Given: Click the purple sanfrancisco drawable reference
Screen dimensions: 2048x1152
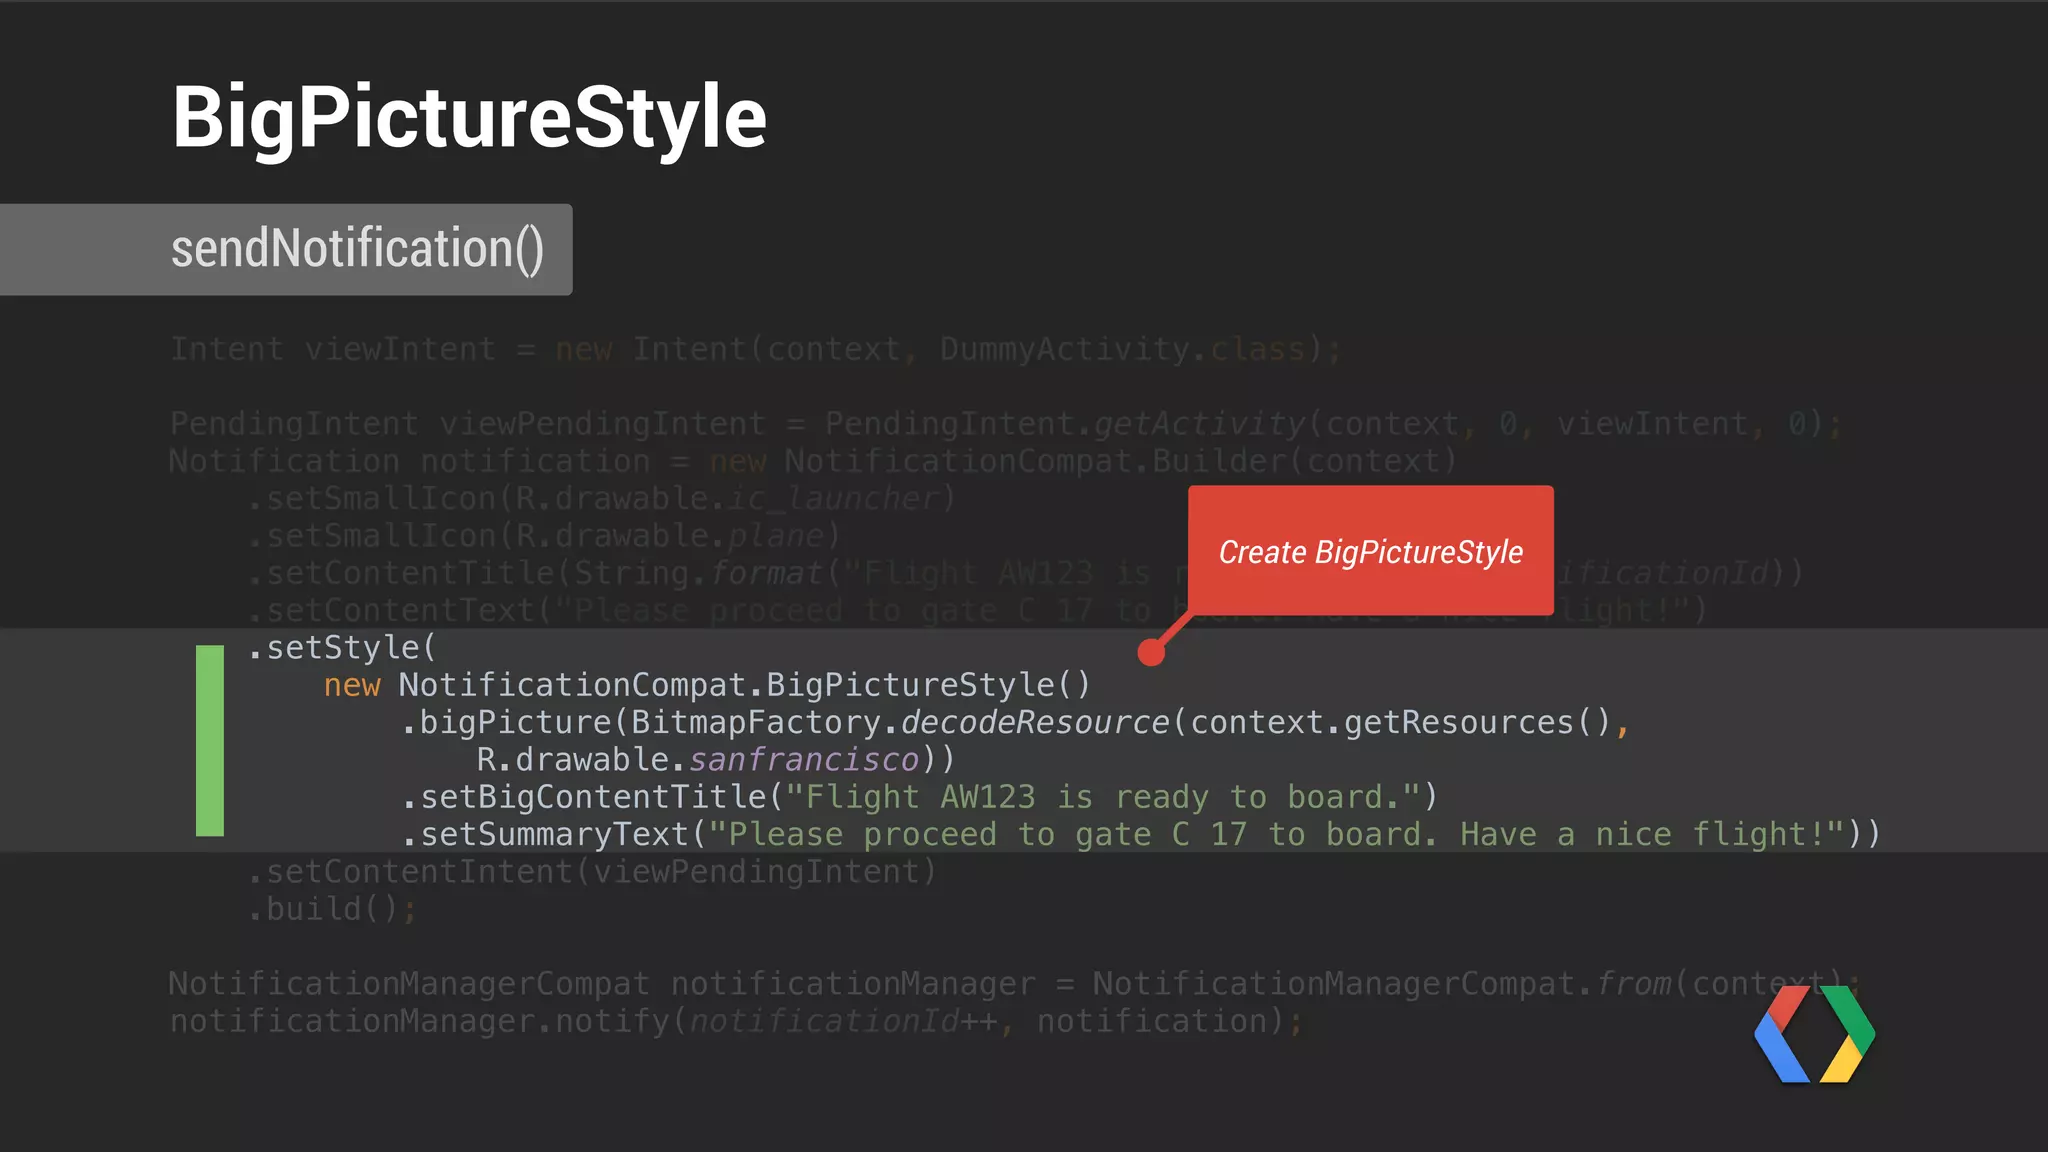Looking at the screenshot, I should click(x=803, y=760).
